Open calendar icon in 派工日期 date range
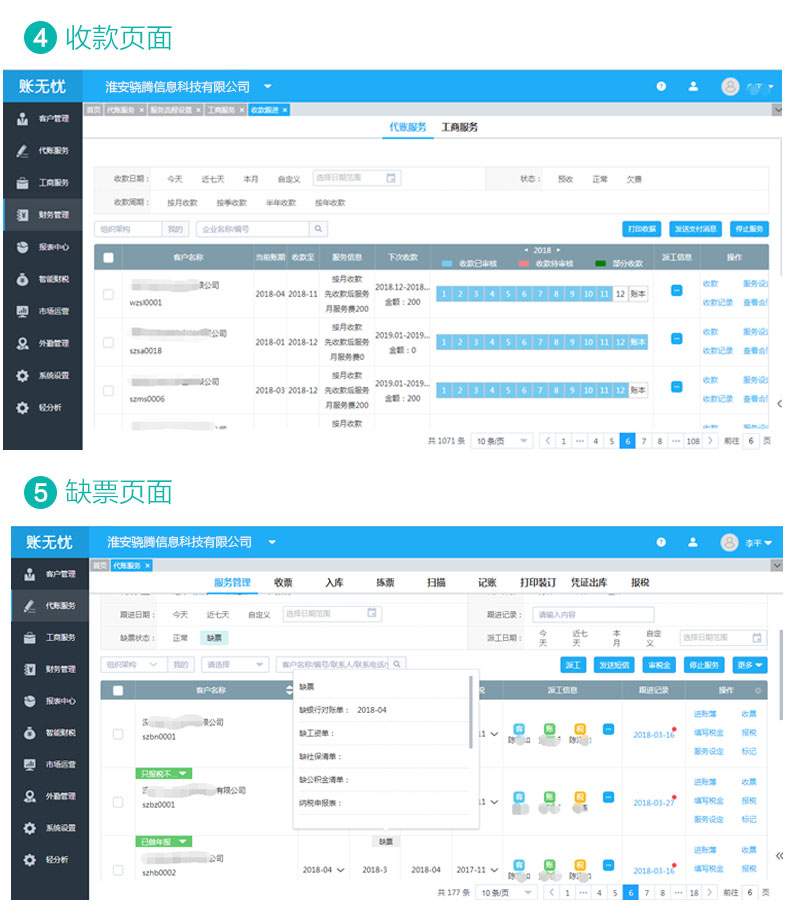The height and width of the screenshot is (914, 790). (758, 637)
